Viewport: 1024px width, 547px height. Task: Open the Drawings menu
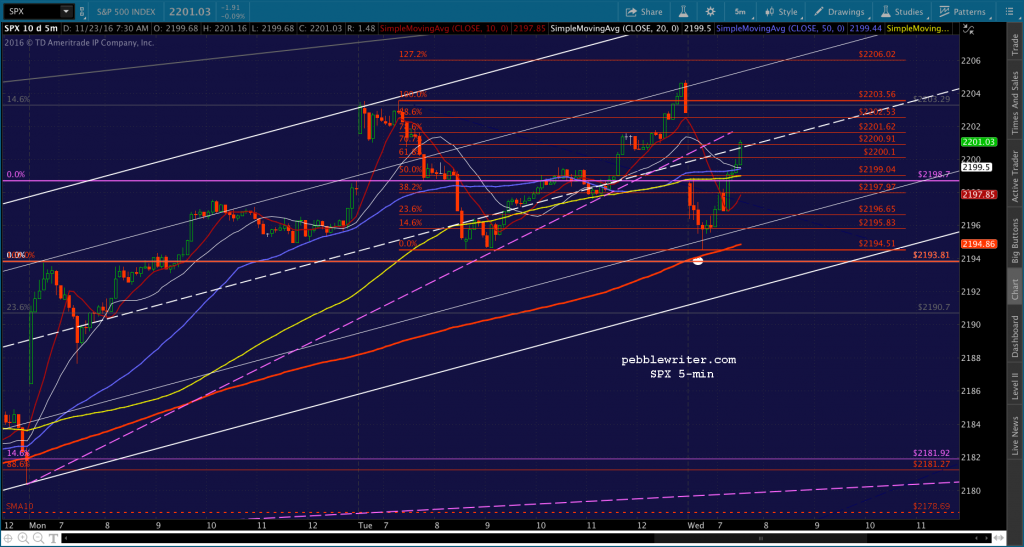click(x=839, y=12)
